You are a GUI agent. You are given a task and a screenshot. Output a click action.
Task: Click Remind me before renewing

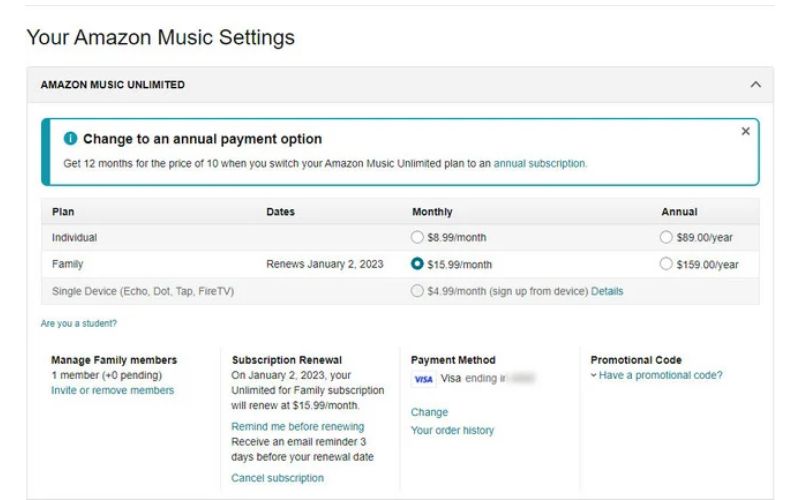coord(297,426)
